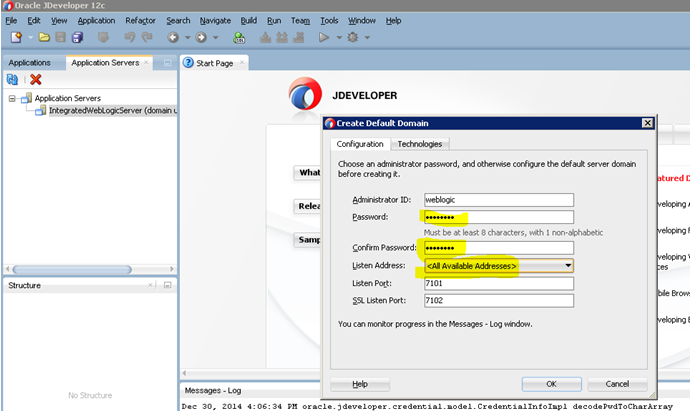Image resolution: width=692 pixels, height=418 pixels.
Task: Select the Start Page editor tab
Action: click(x=214, y=63)
